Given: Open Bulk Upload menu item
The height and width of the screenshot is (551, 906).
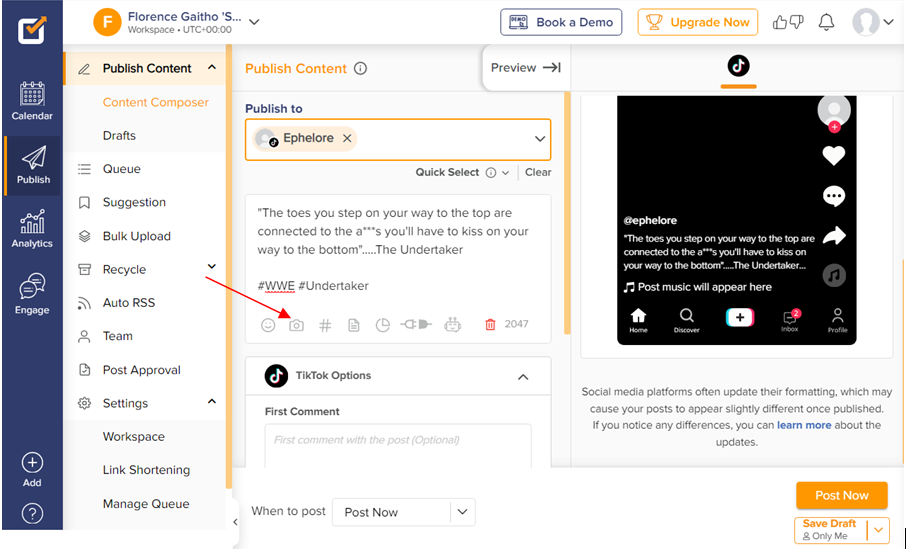Looking at the screenshot, I should point(136,236).
